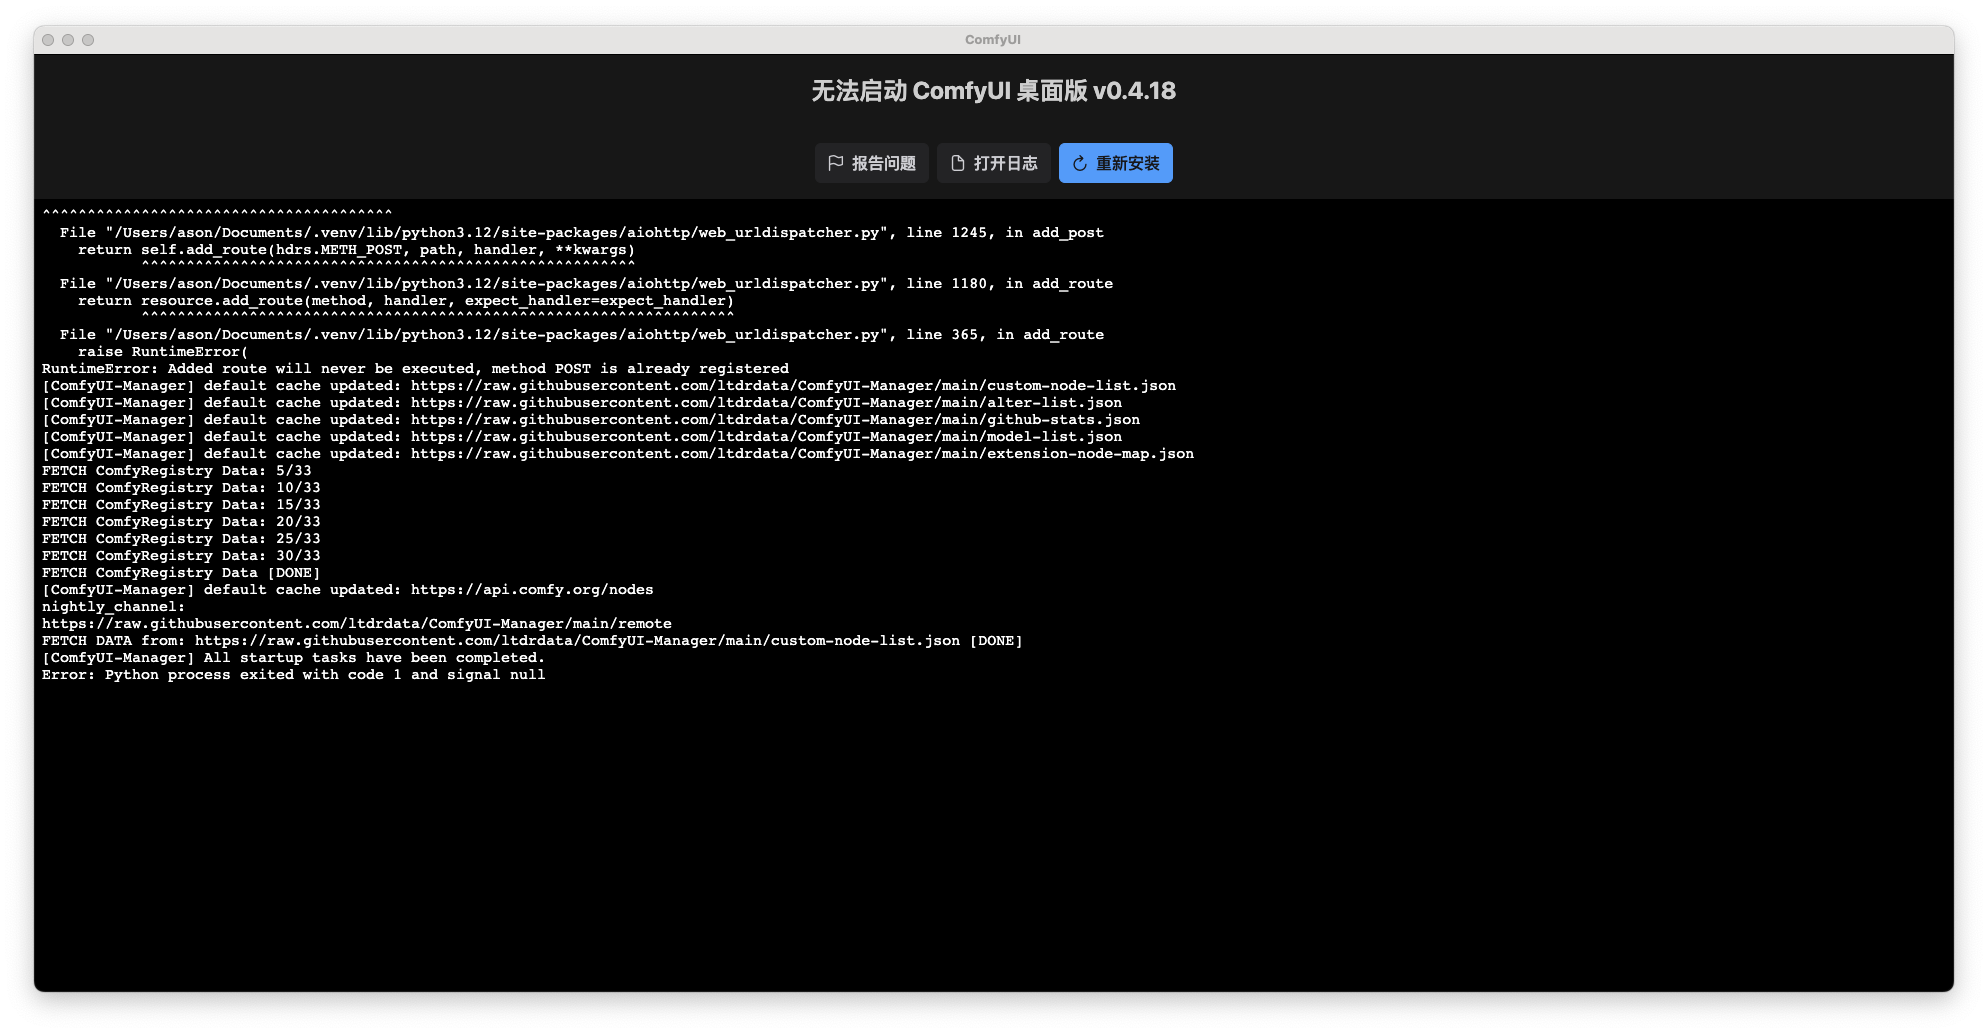Click the 'FETCH ComfyRegistry Data [DONE]' line
This screenshot has width=1988, height=1034.
(181, 573)
